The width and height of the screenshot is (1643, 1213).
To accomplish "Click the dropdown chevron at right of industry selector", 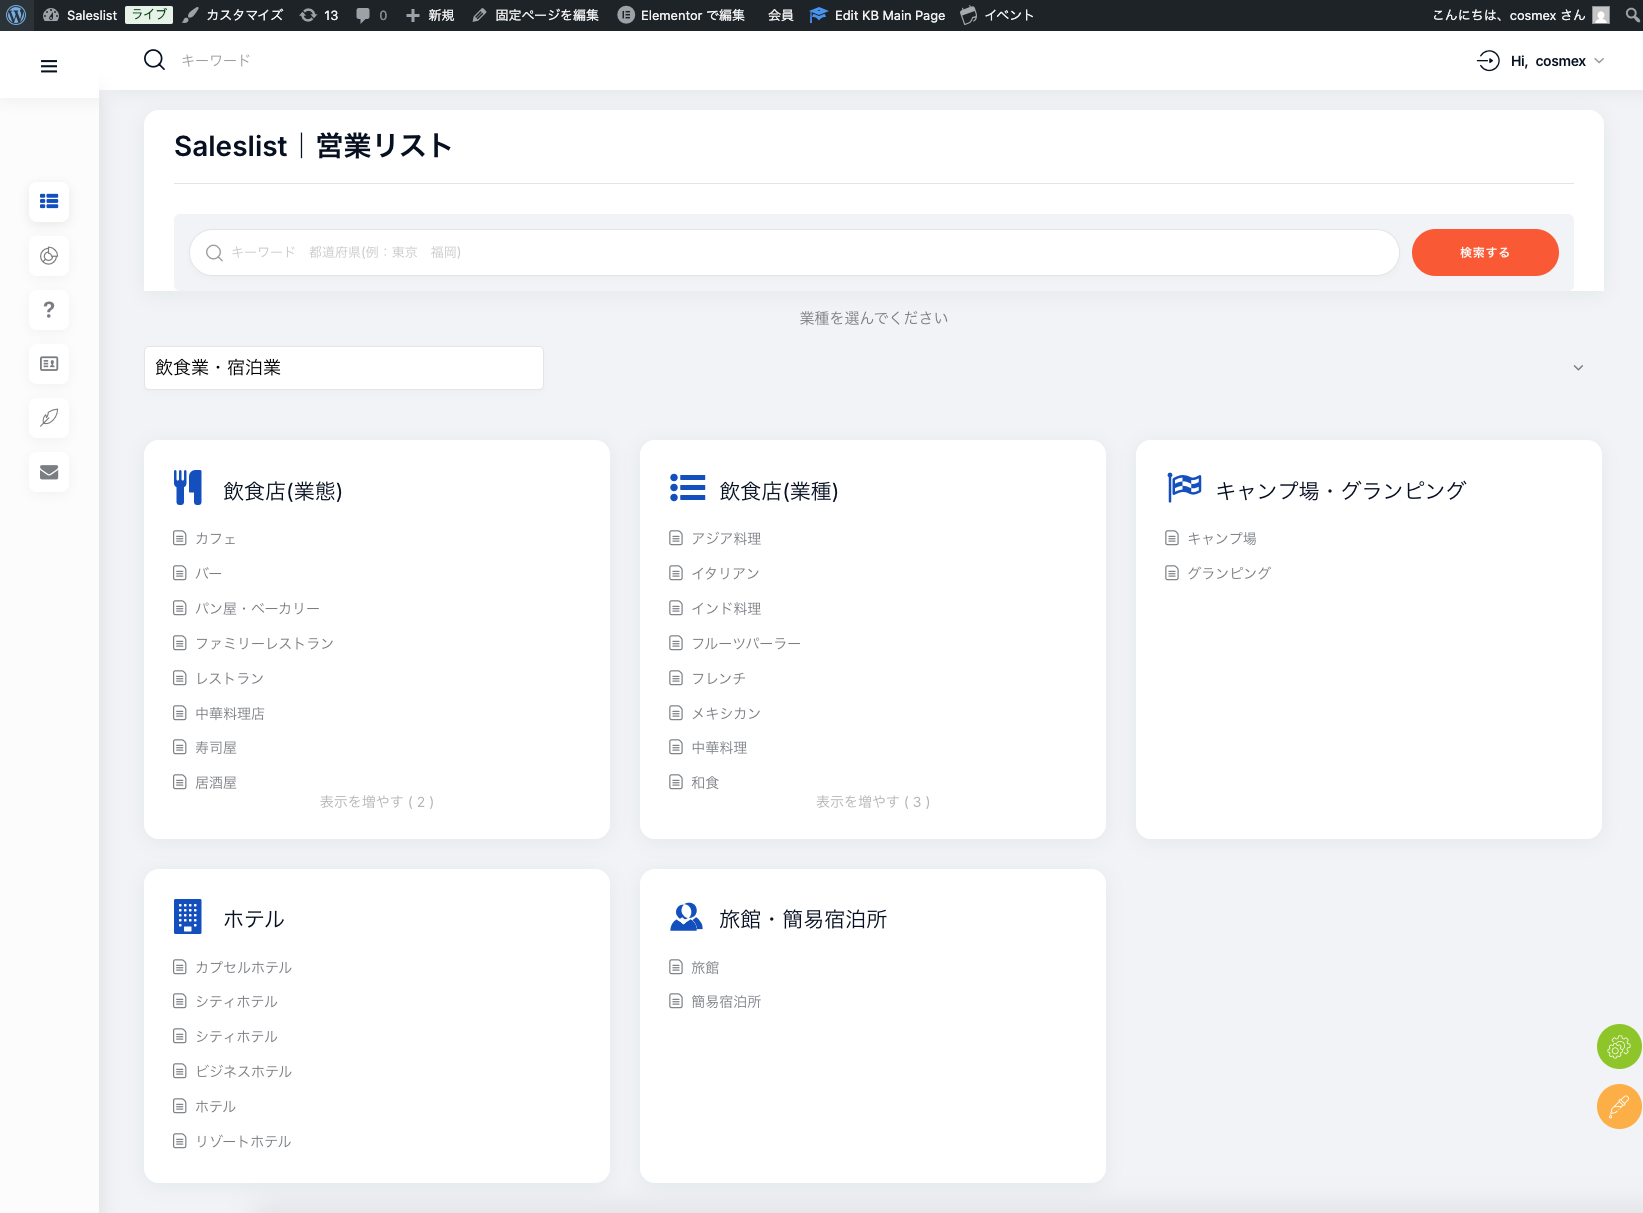I will click(1578, 368).
